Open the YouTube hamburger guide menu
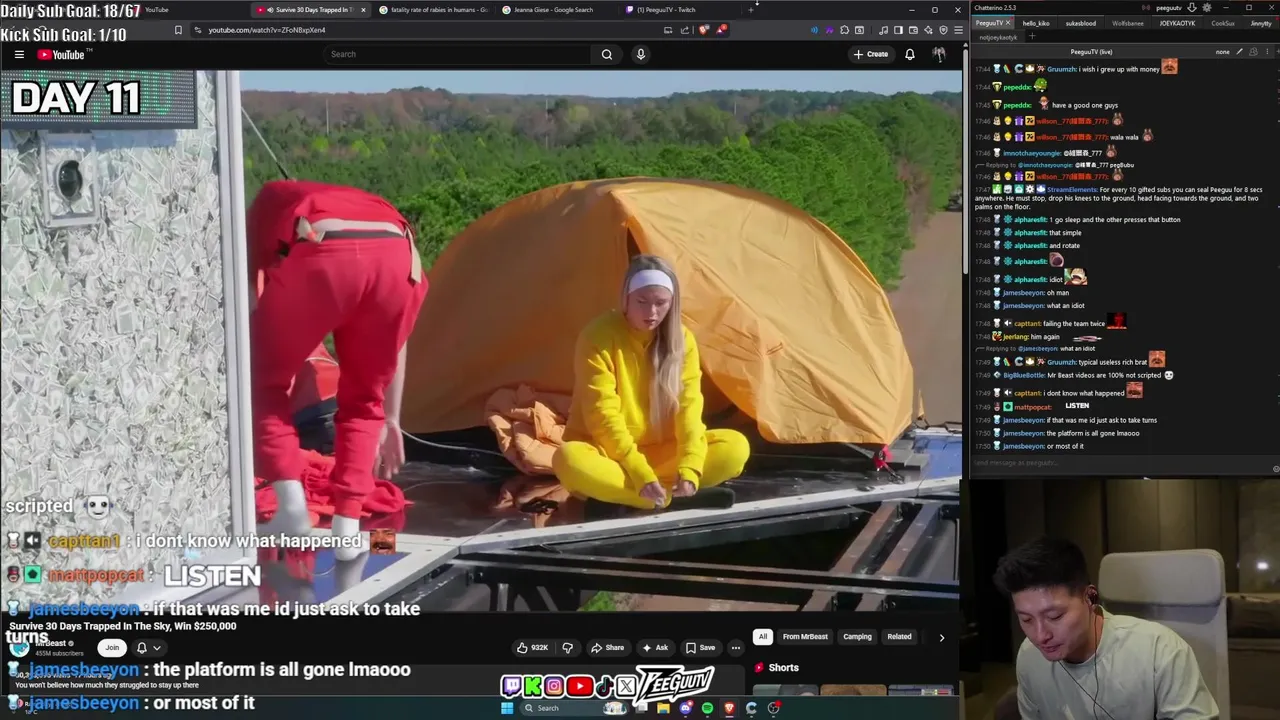This screenshot has width=1280, height=720. (19, 54)
